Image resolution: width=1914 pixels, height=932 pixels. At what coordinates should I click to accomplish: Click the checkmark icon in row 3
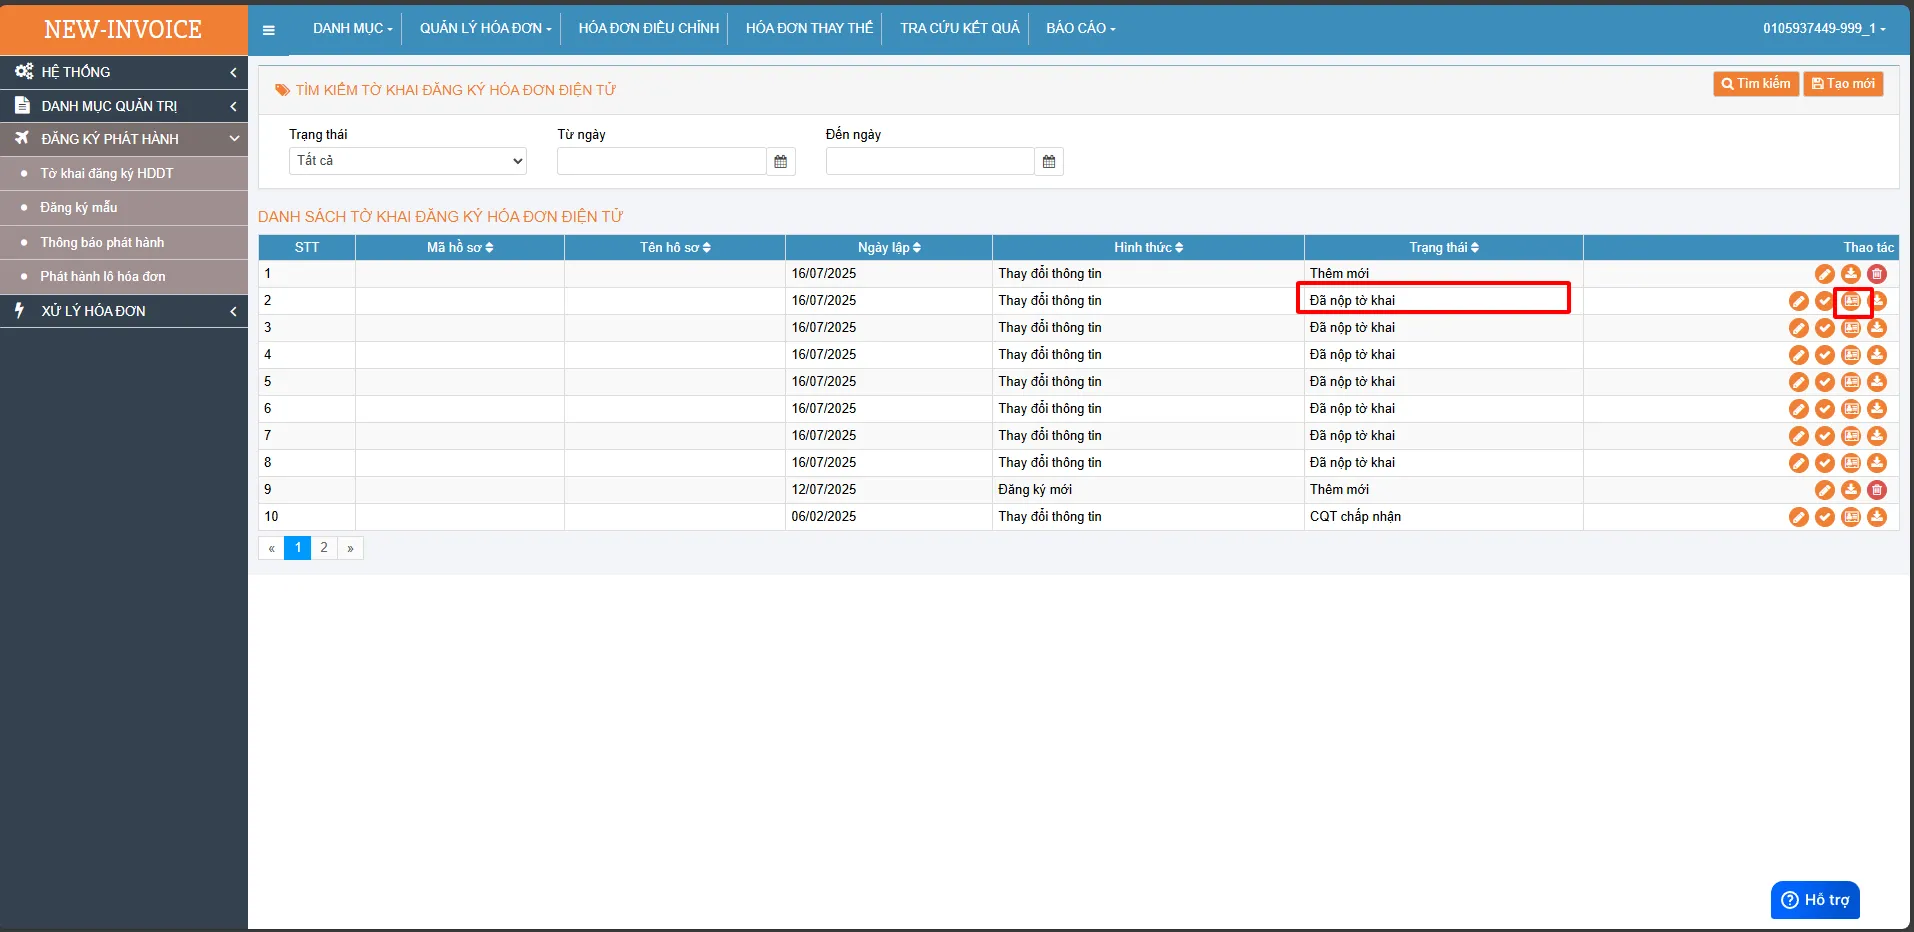(x=1825, y=328)
